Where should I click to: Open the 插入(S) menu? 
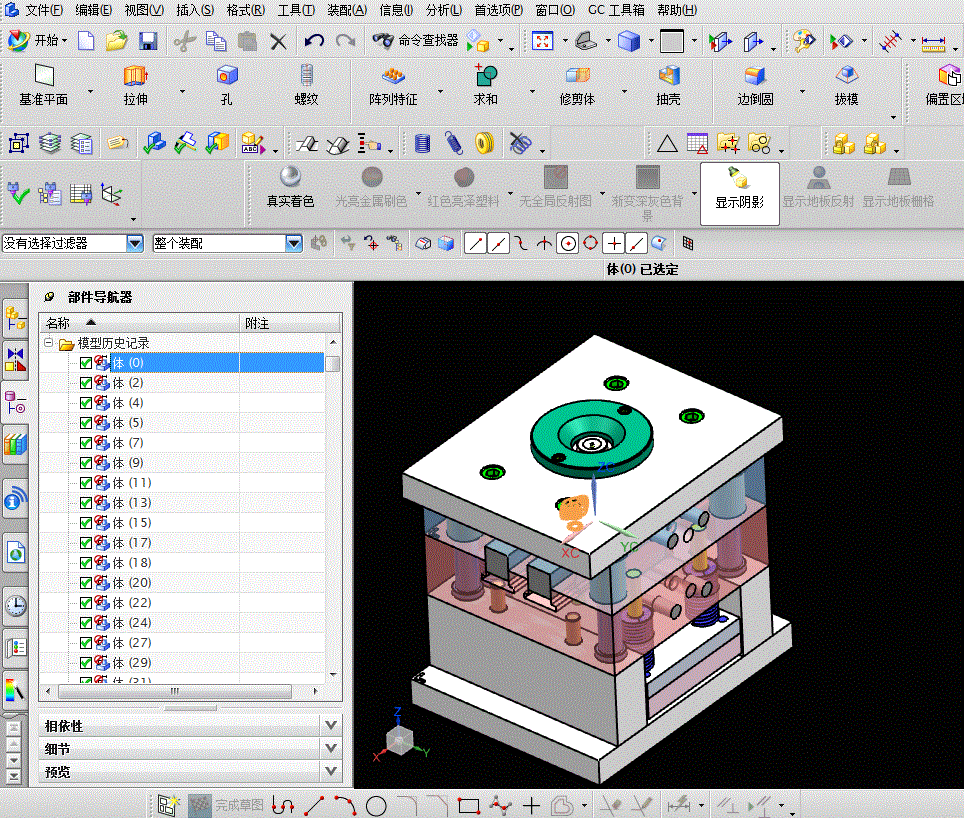click(194, 10)
